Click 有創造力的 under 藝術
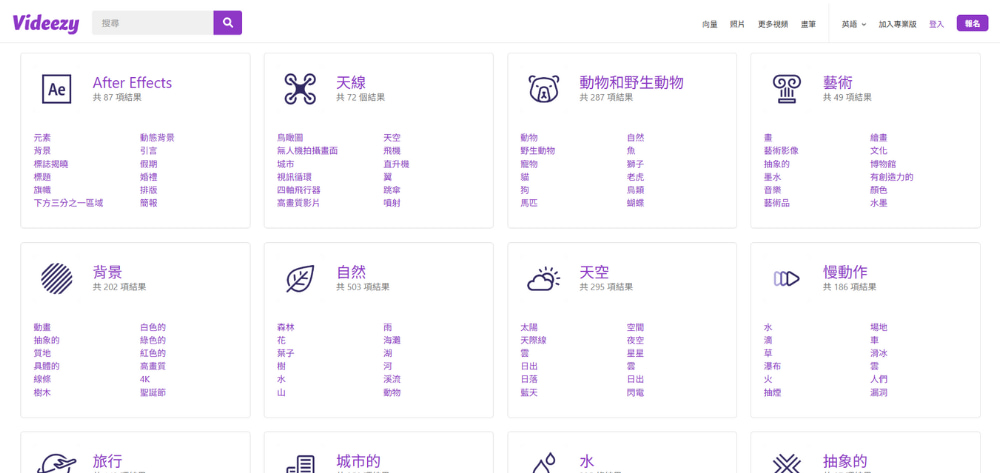1000x473 pixels. [x=892, y=177]
